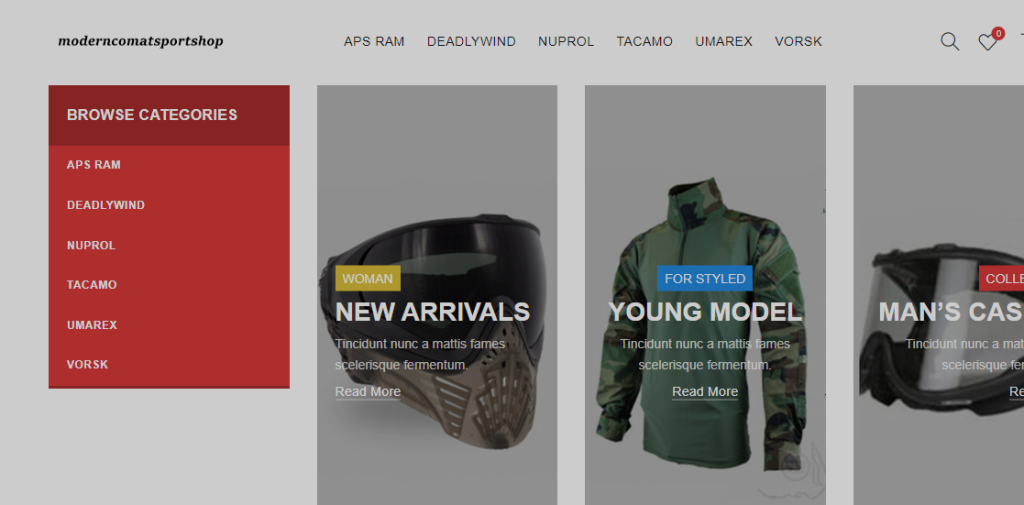Select NUPROL from Browse Categories list
1024x505 pixels.
pyautogui.click(x=91, y=246)
